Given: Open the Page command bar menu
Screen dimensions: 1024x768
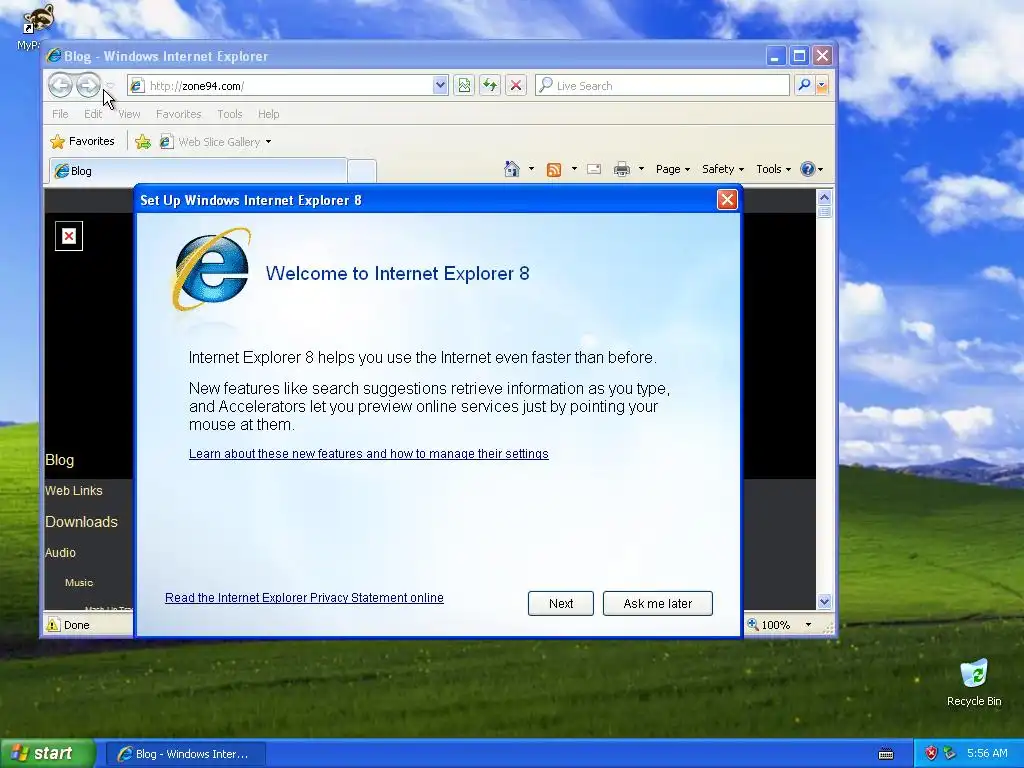Looking at the screenshot, I should [673, 169].
